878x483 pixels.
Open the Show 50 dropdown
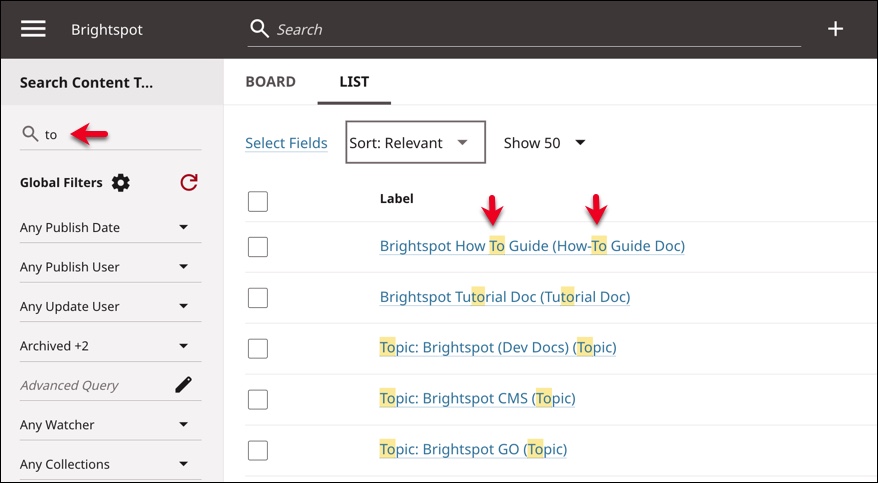tap(544, 143)
